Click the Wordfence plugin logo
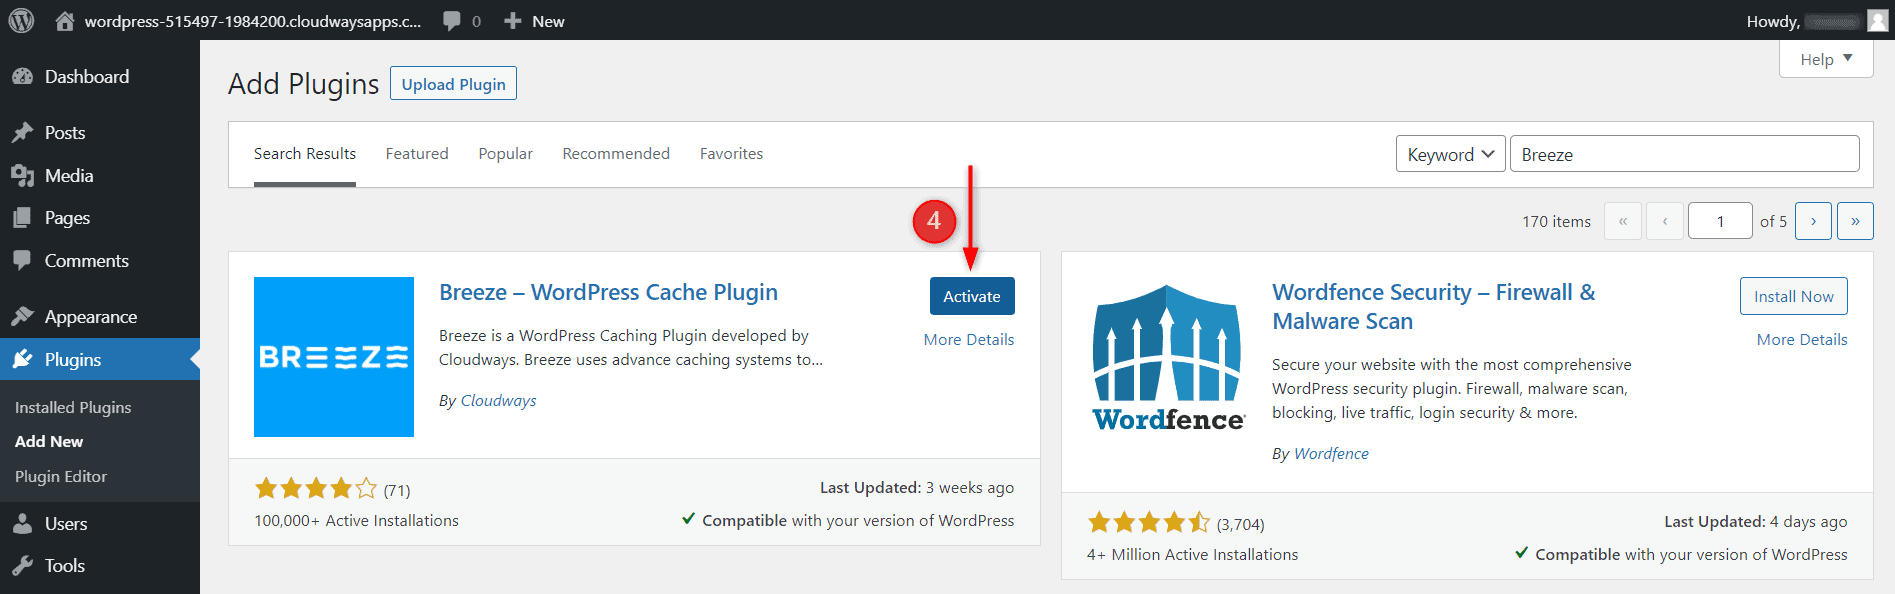Viewport: 1895px width, 594px height. point(1167,357)
